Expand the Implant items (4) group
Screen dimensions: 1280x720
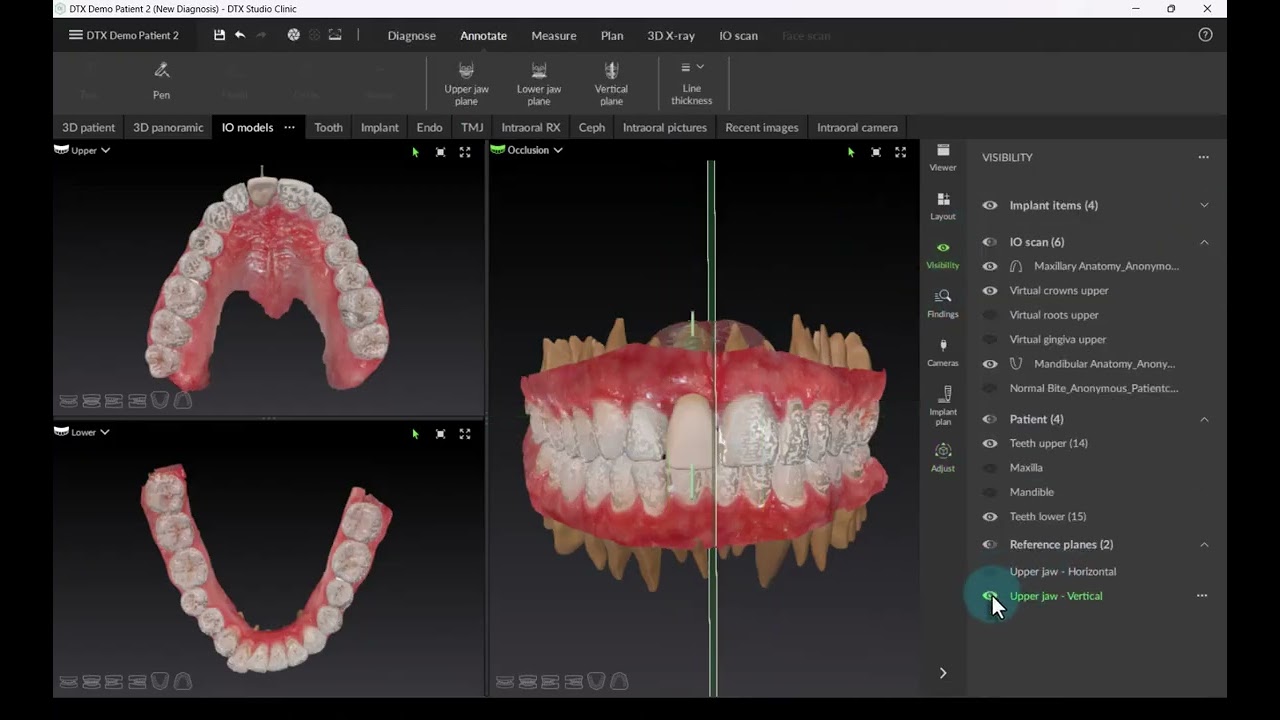click(1204, 205)
